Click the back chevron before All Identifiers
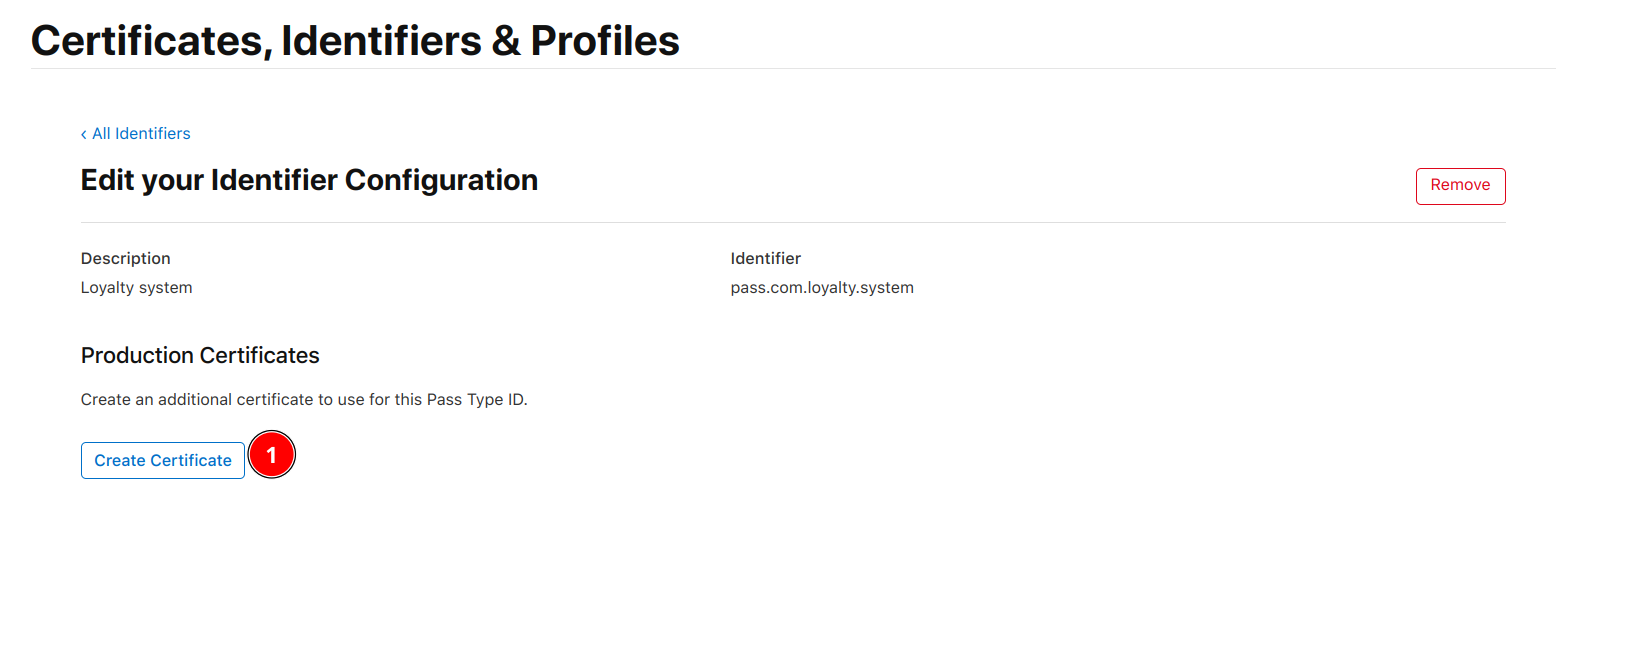This screenshot has width=1635, height=668. (x=84, y=134)
